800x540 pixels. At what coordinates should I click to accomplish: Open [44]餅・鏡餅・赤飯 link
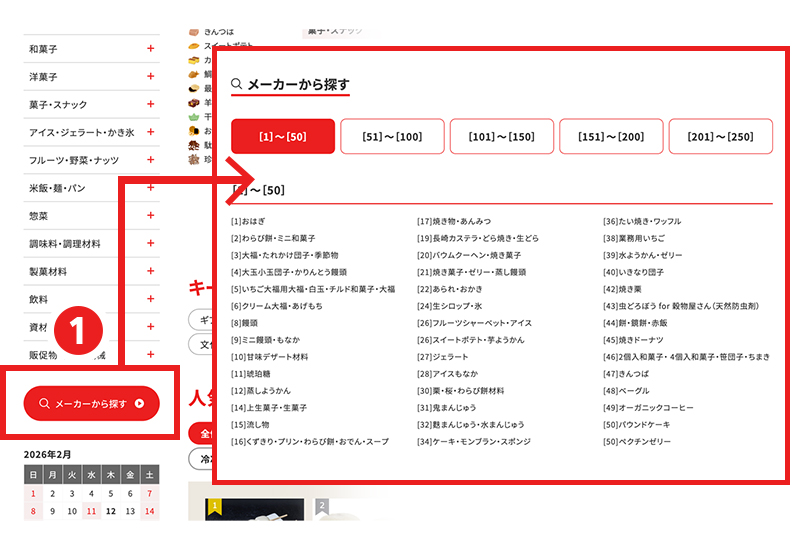(635, 323)
